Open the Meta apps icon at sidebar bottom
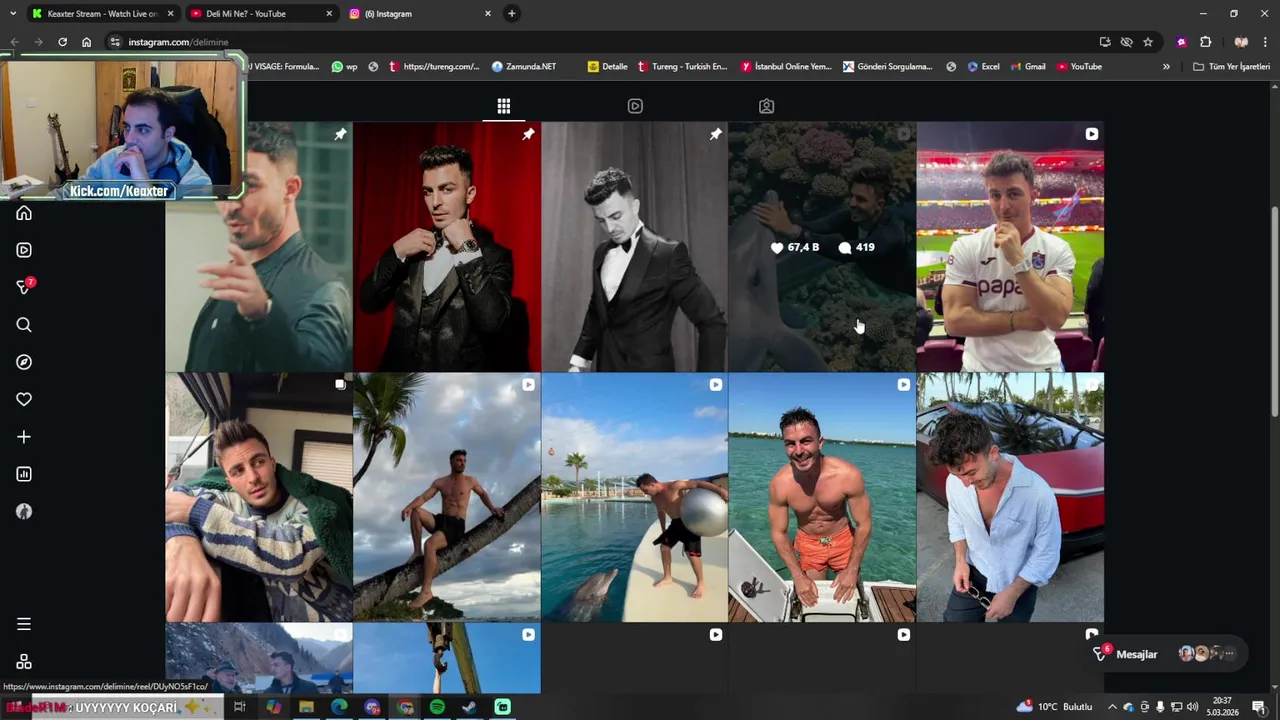This screenshot has height=720, width=1280. pos(24,662)
